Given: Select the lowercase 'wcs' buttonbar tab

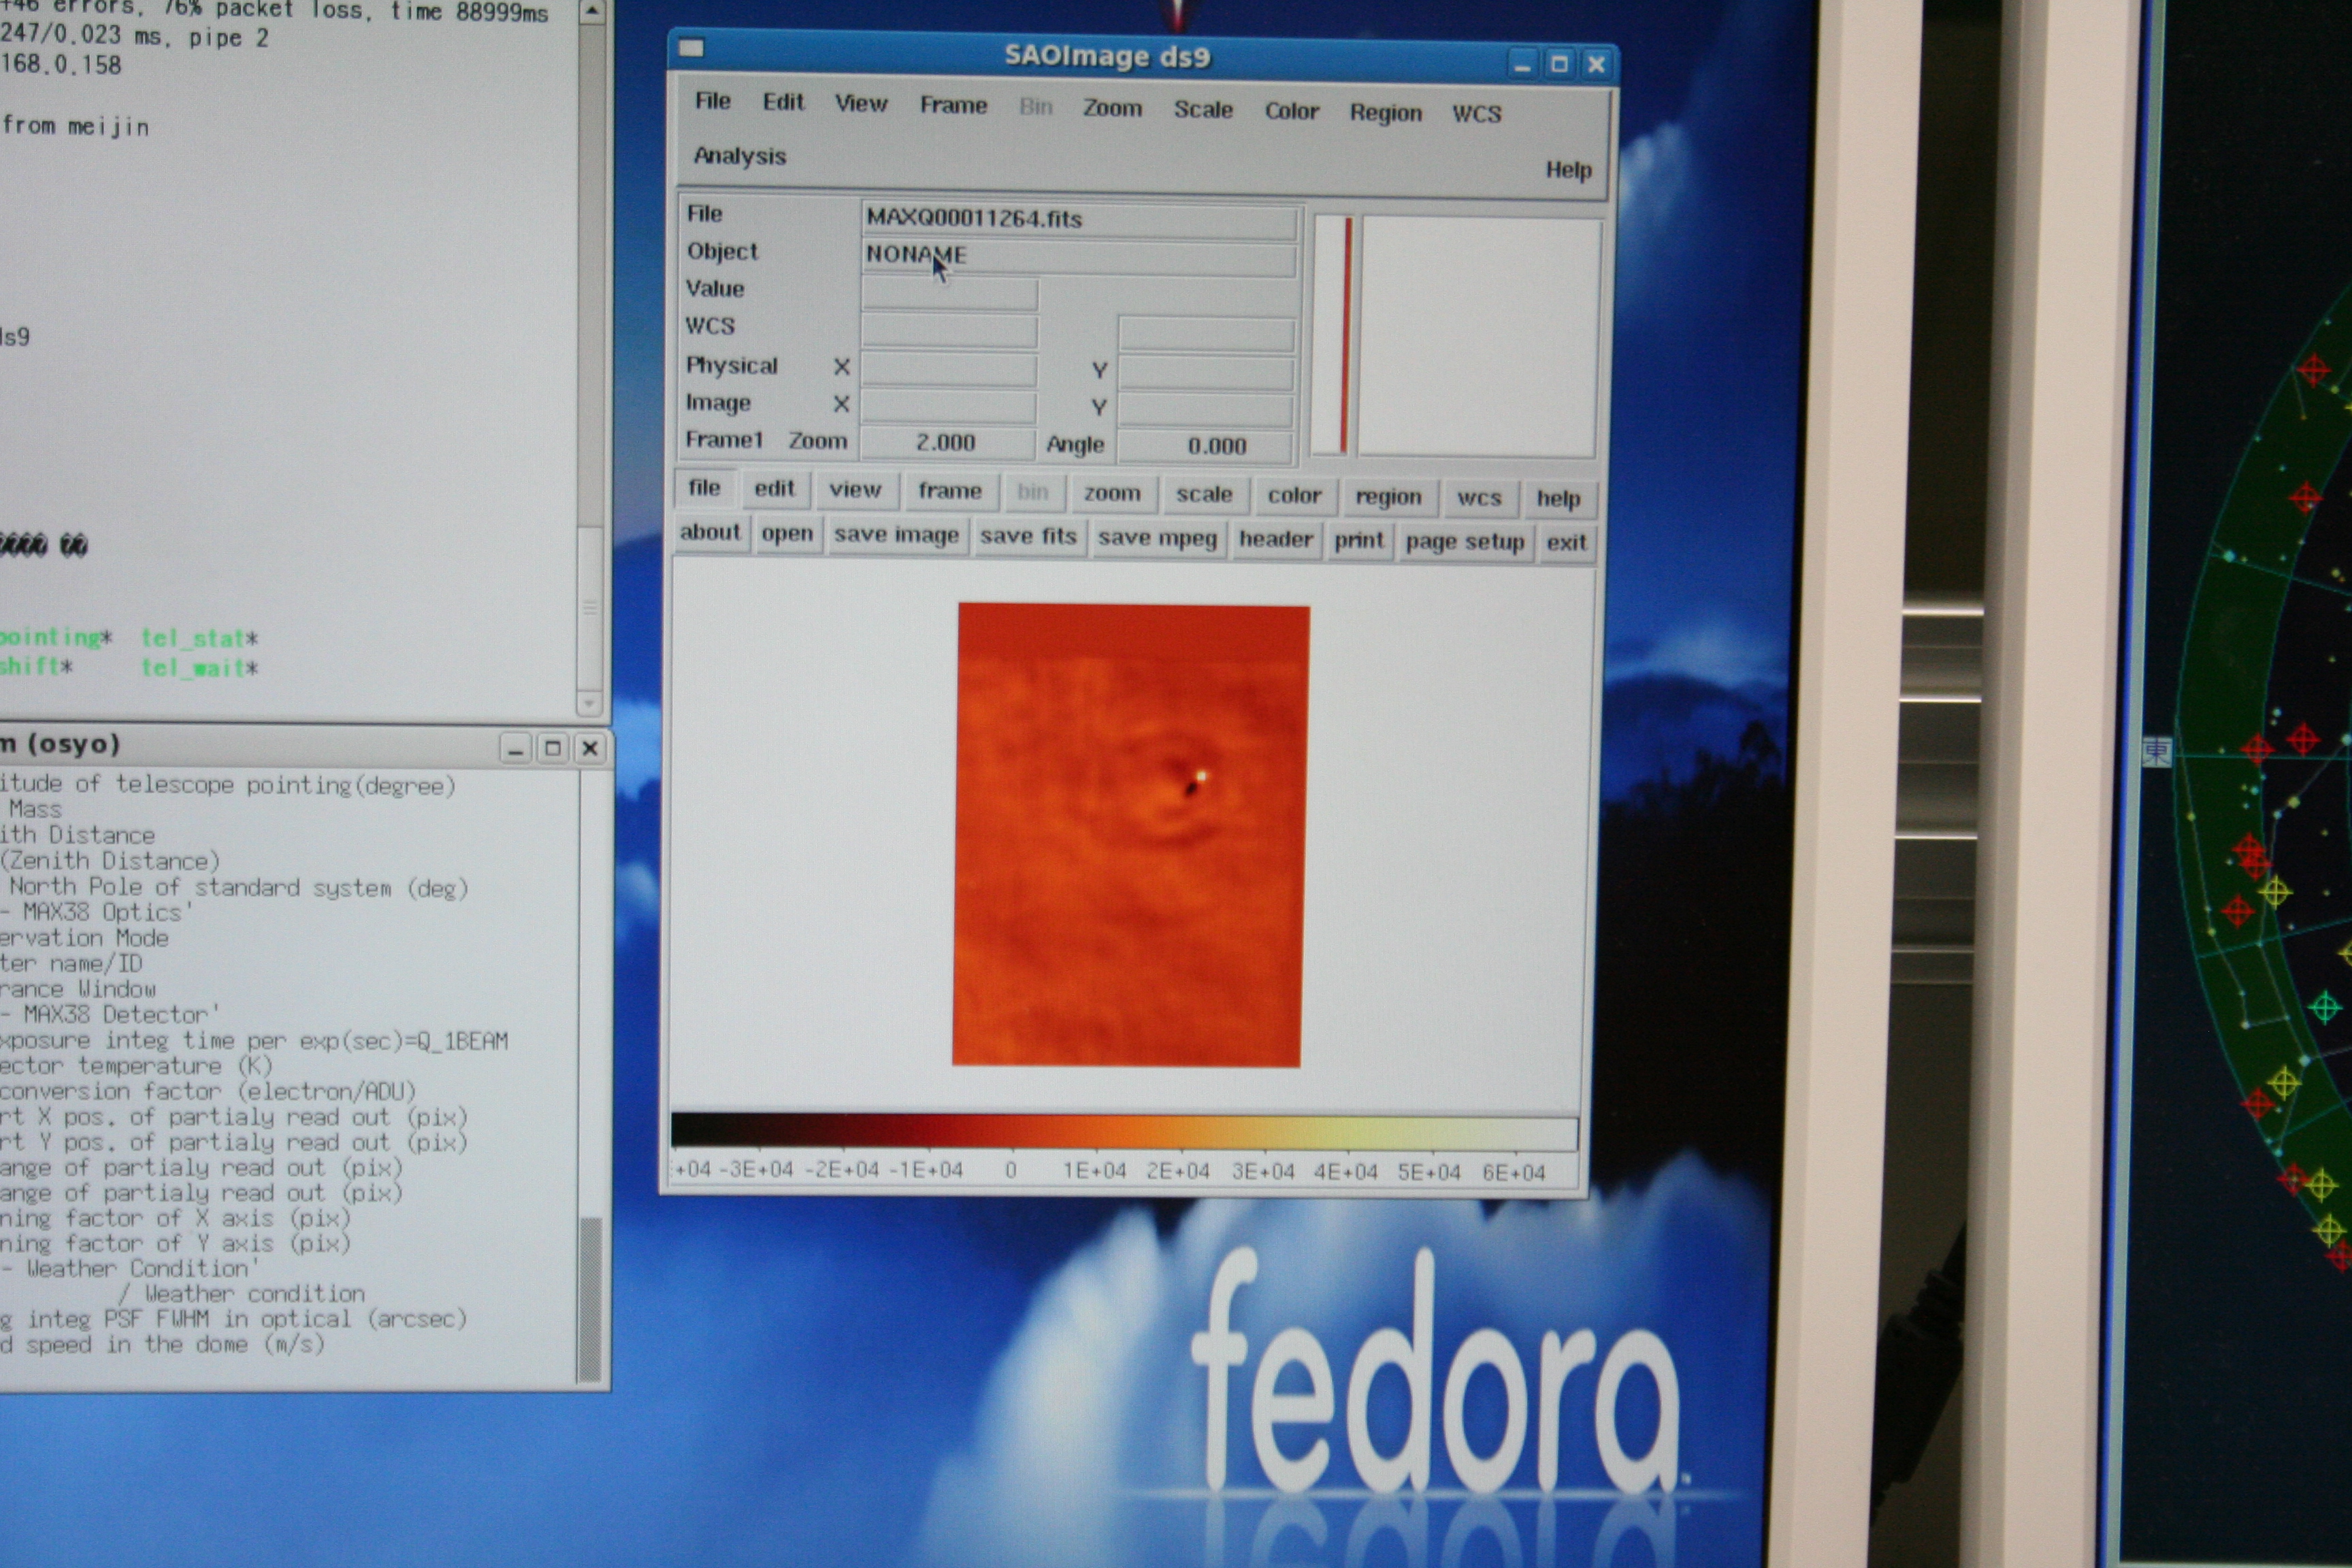Looking at the screenshot, I should point(1479,498).
